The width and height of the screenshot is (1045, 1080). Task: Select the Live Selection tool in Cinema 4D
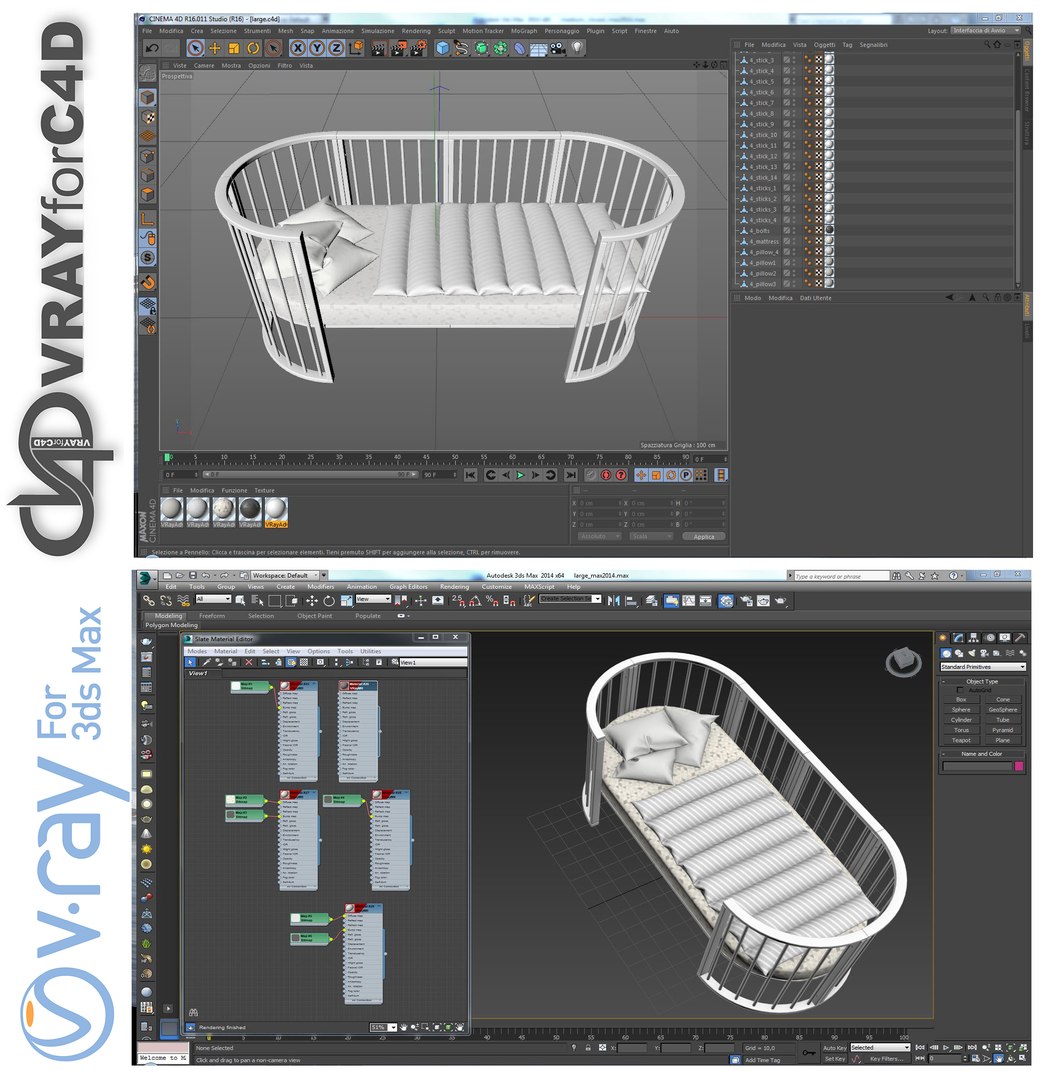tap(195, 48)
